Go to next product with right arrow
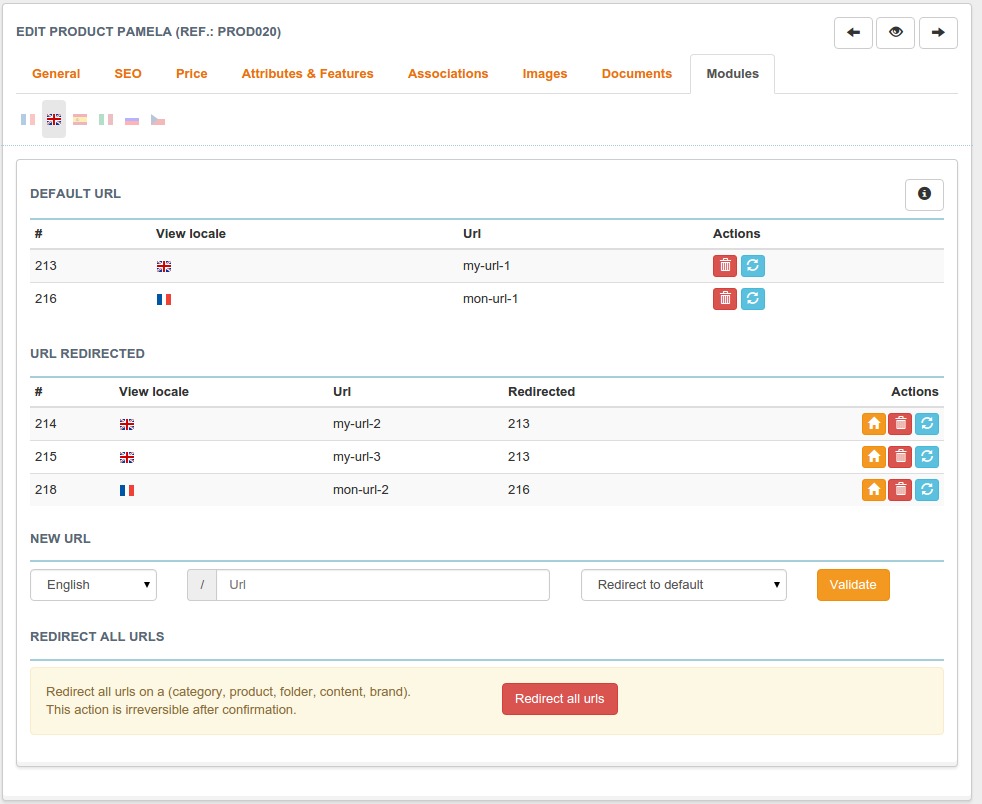The height and width of the screenshot is (804, 982). [938, 33]
